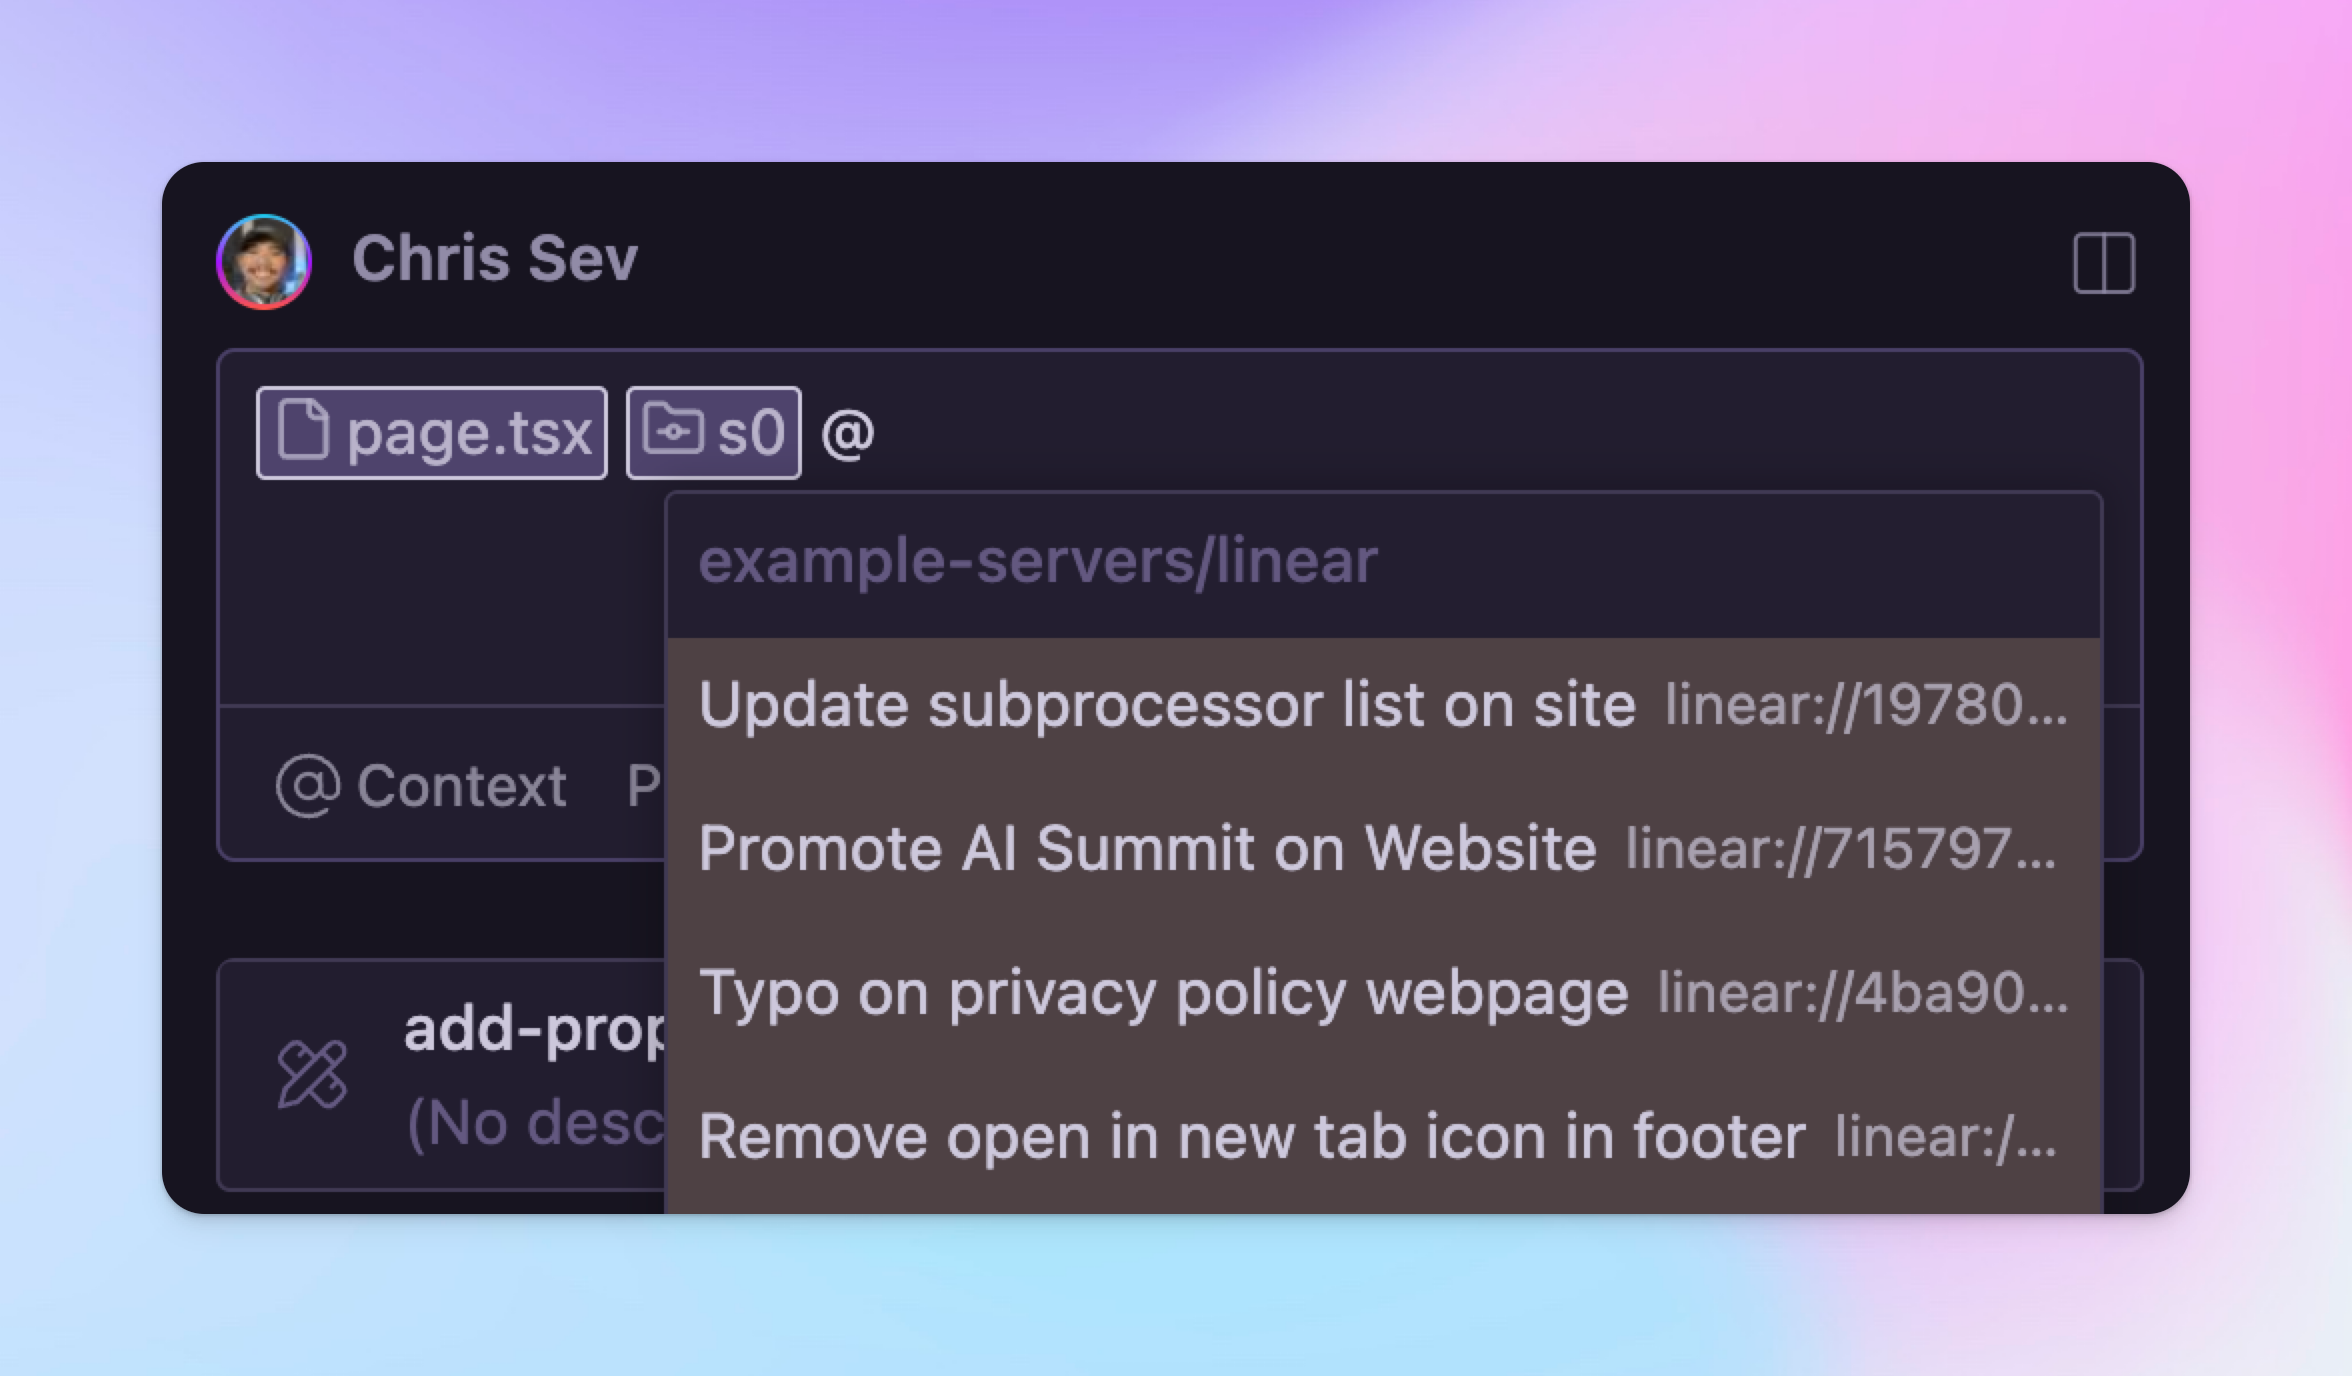Select the page.tsx context chip
Screen dimensions: 2352x1376
(x=432, y=433)
